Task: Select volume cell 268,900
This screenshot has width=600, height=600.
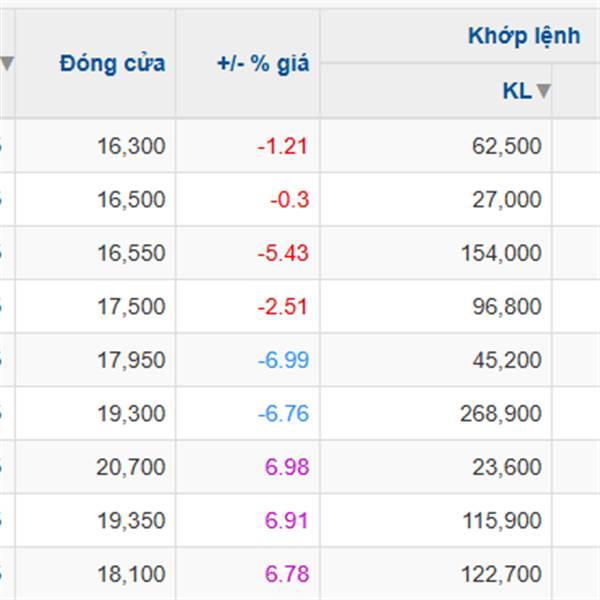Action: pyautogui.click(x=501, y=414)
